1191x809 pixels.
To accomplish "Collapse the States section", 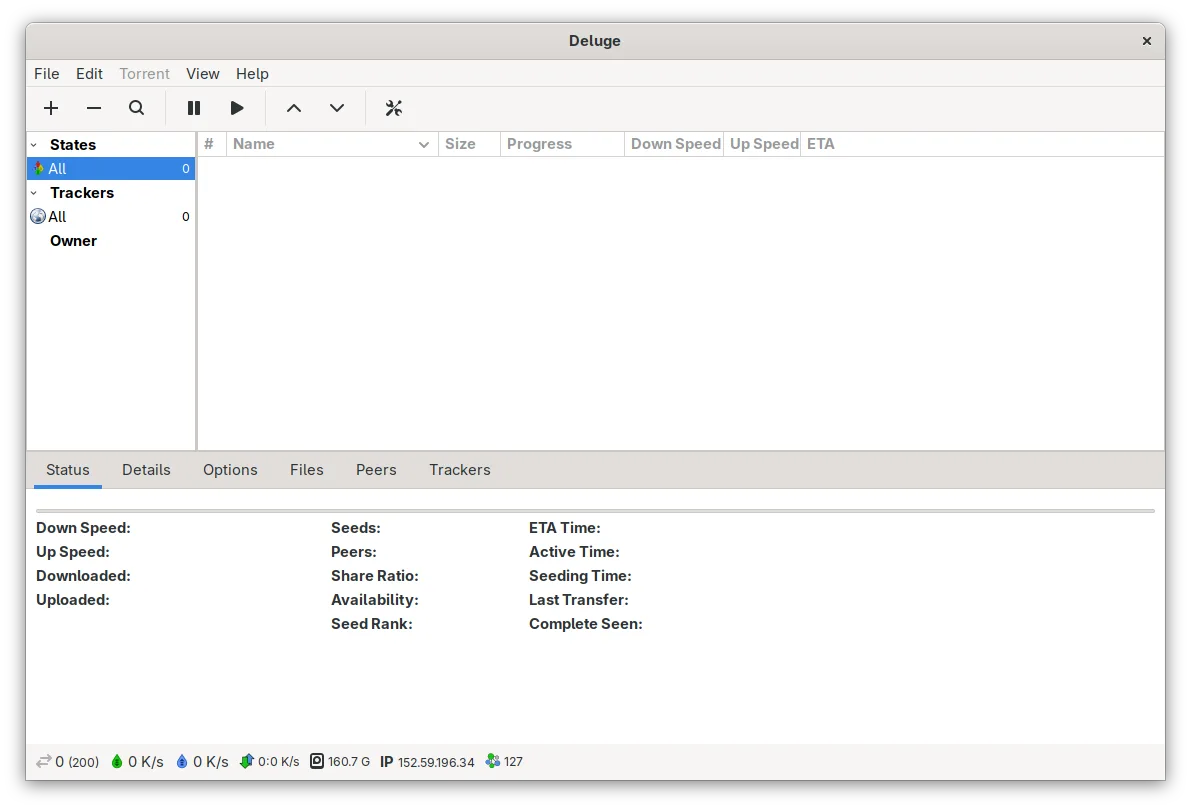I will click(x=33, y=144).
